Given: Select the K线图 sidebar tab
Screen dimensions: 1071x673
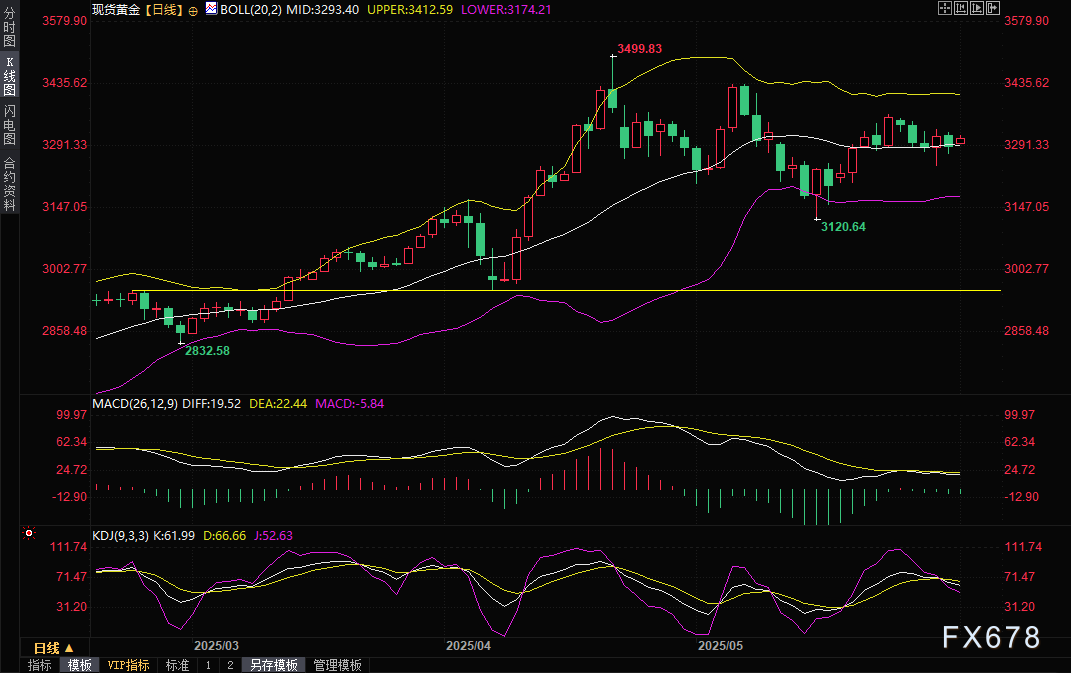Looking at the screenshot, I should pyautogui.click(x=9, y=76).
